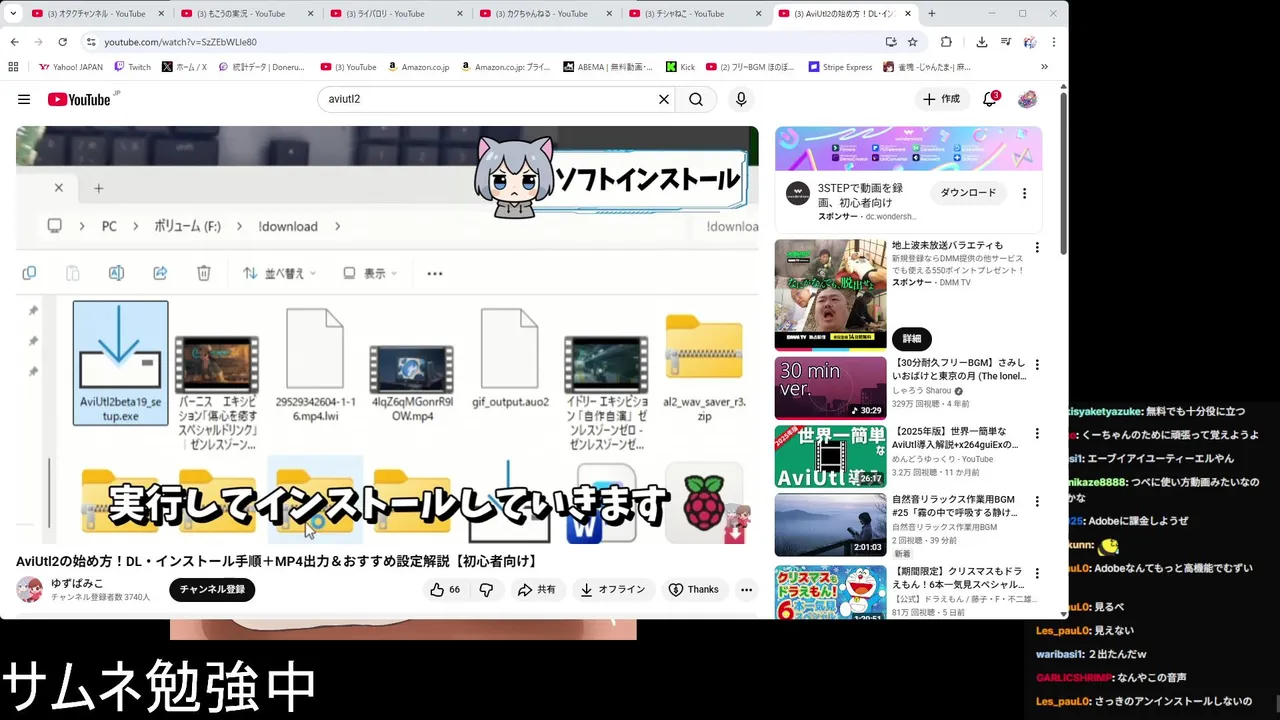Screen dimensions: 1280x720
Task: Clear the aviutl2 search text
Action: (663, 99)
